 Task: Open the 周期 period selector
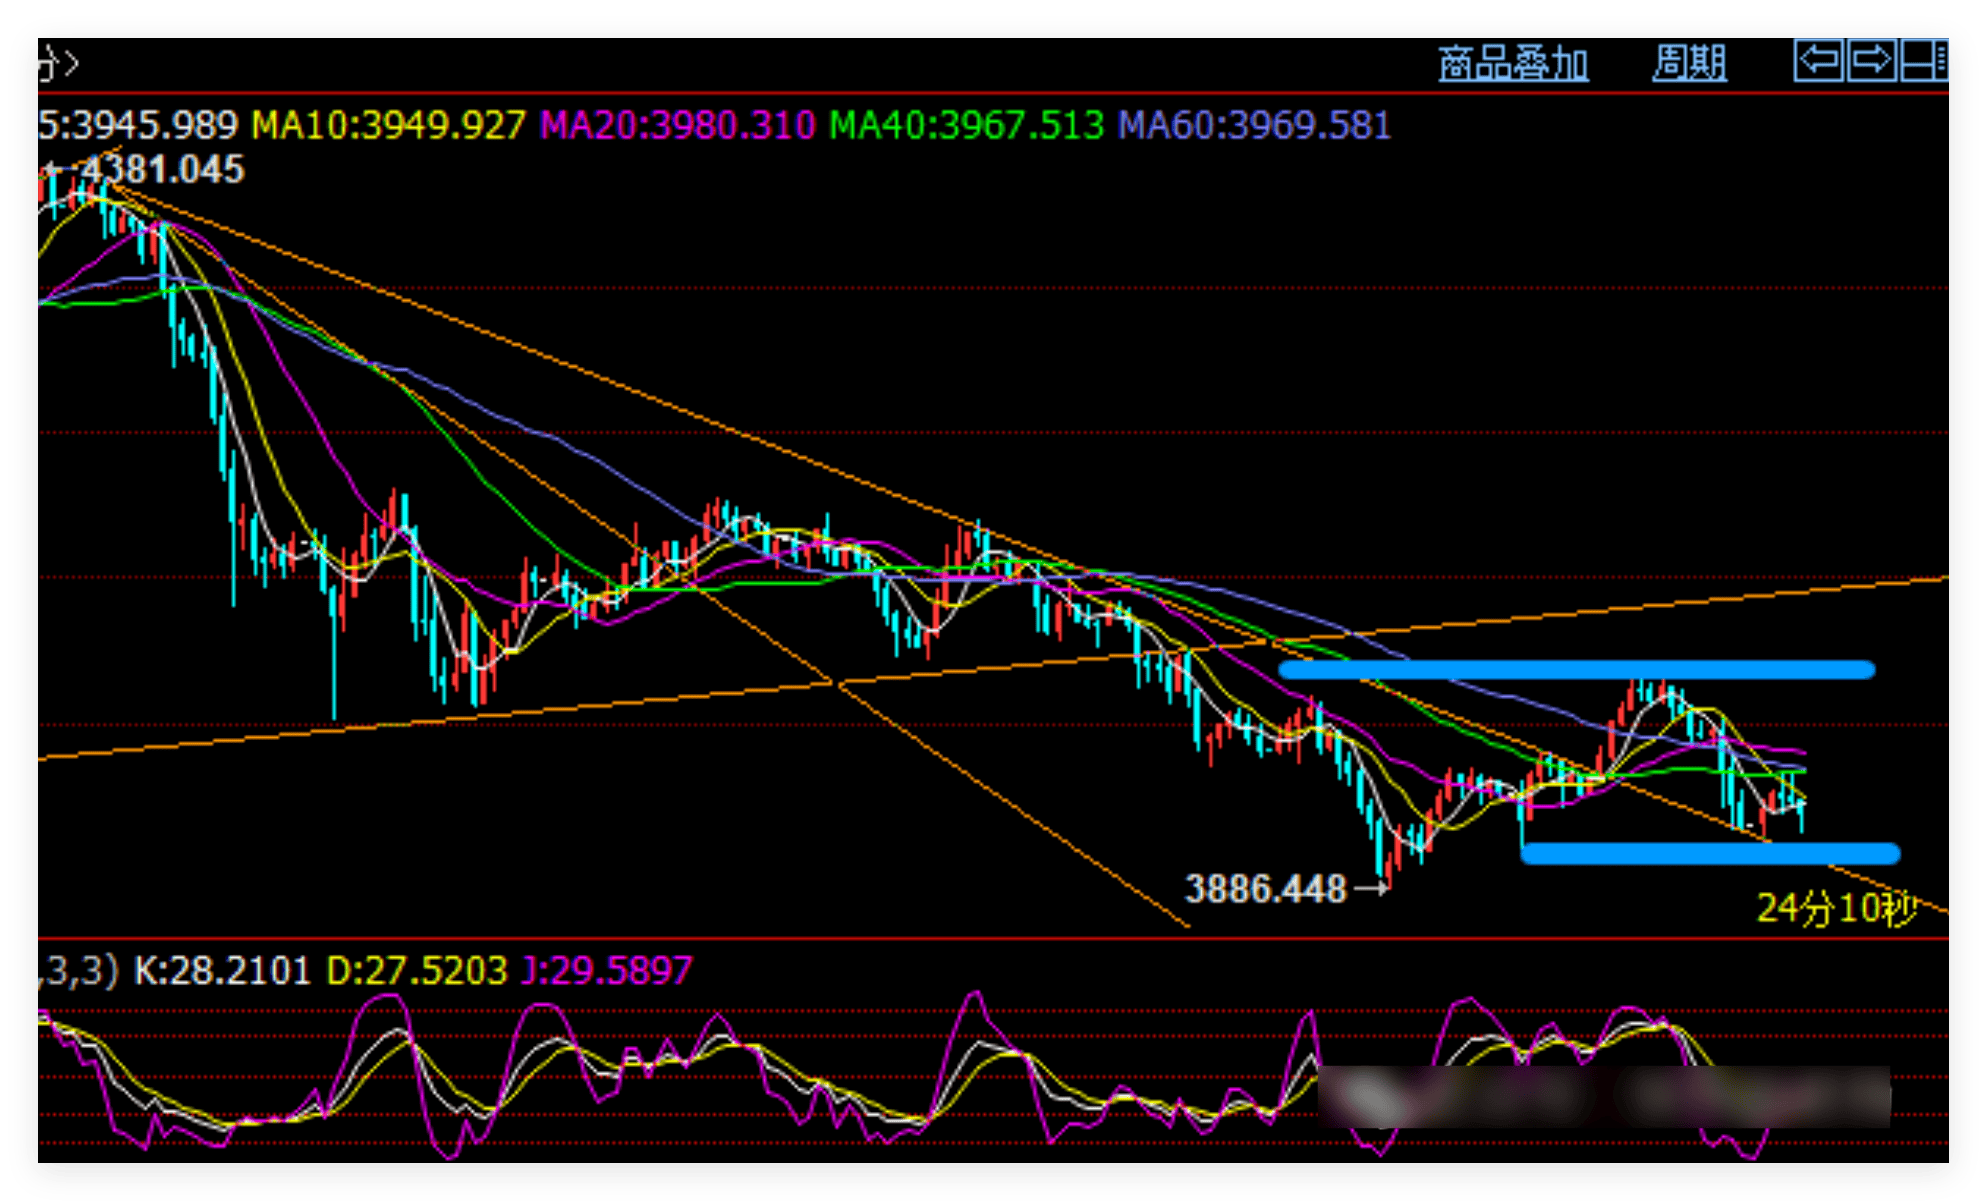coord(1689,63)
